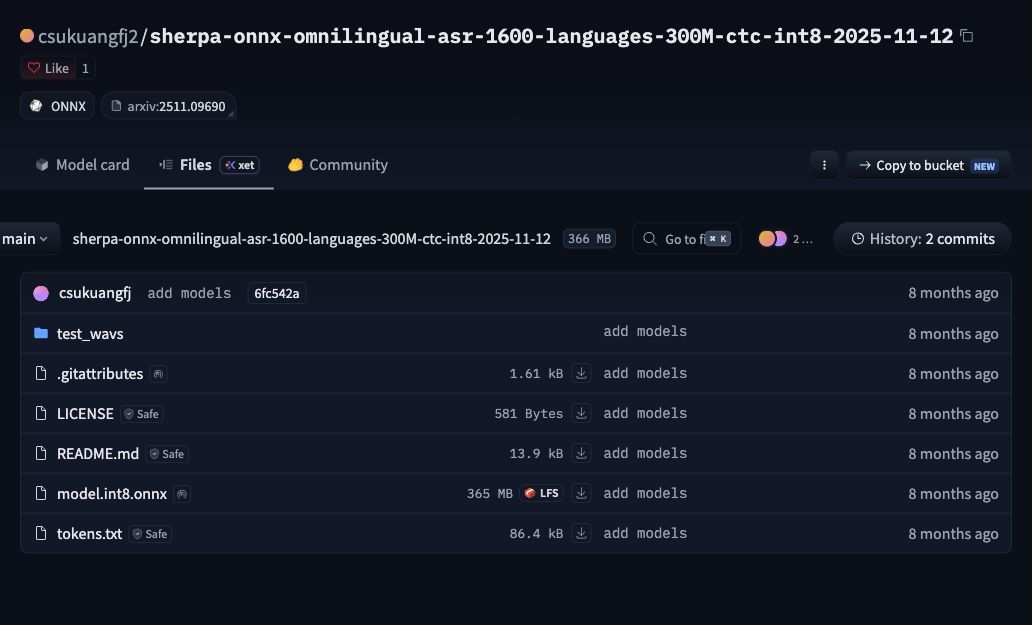Click the Safe badge next to README.md
This screenshot has height=625, width=1032.
click(x=167, y=454)
